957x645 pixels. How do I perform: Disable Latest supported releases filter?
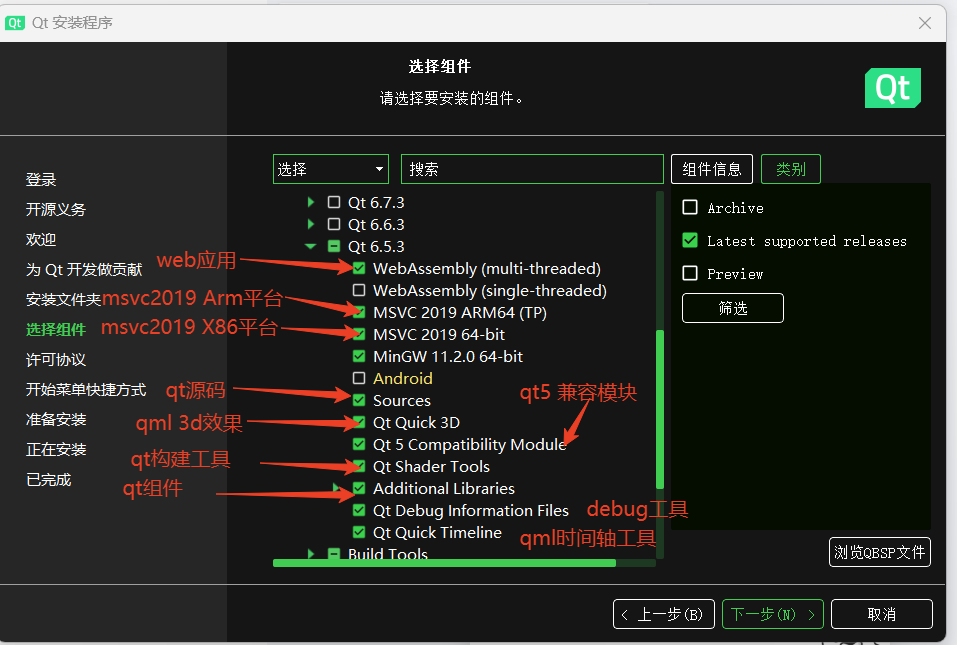(690, 240)
